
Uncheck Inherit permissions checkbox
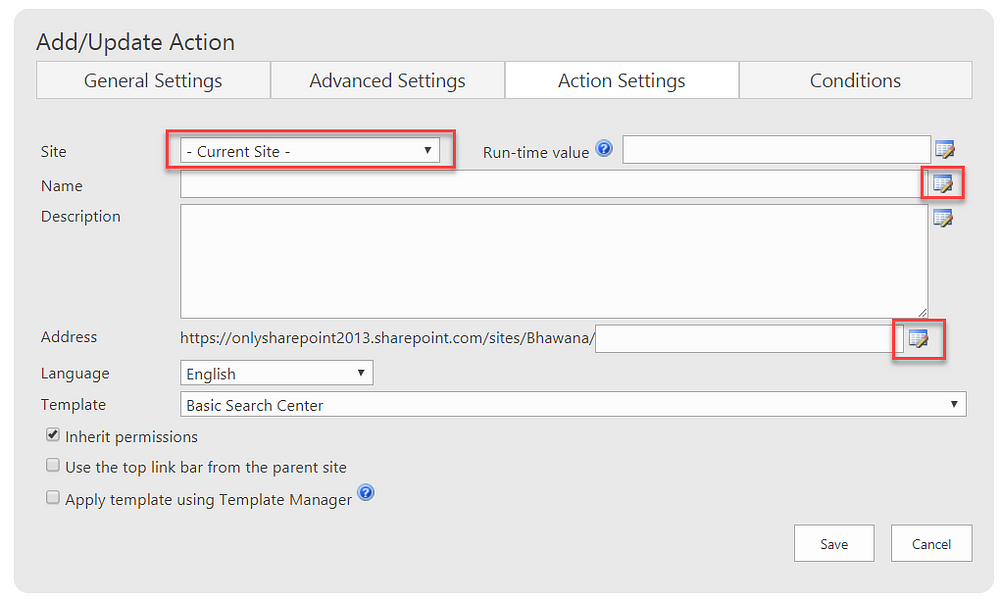[53, 435]
